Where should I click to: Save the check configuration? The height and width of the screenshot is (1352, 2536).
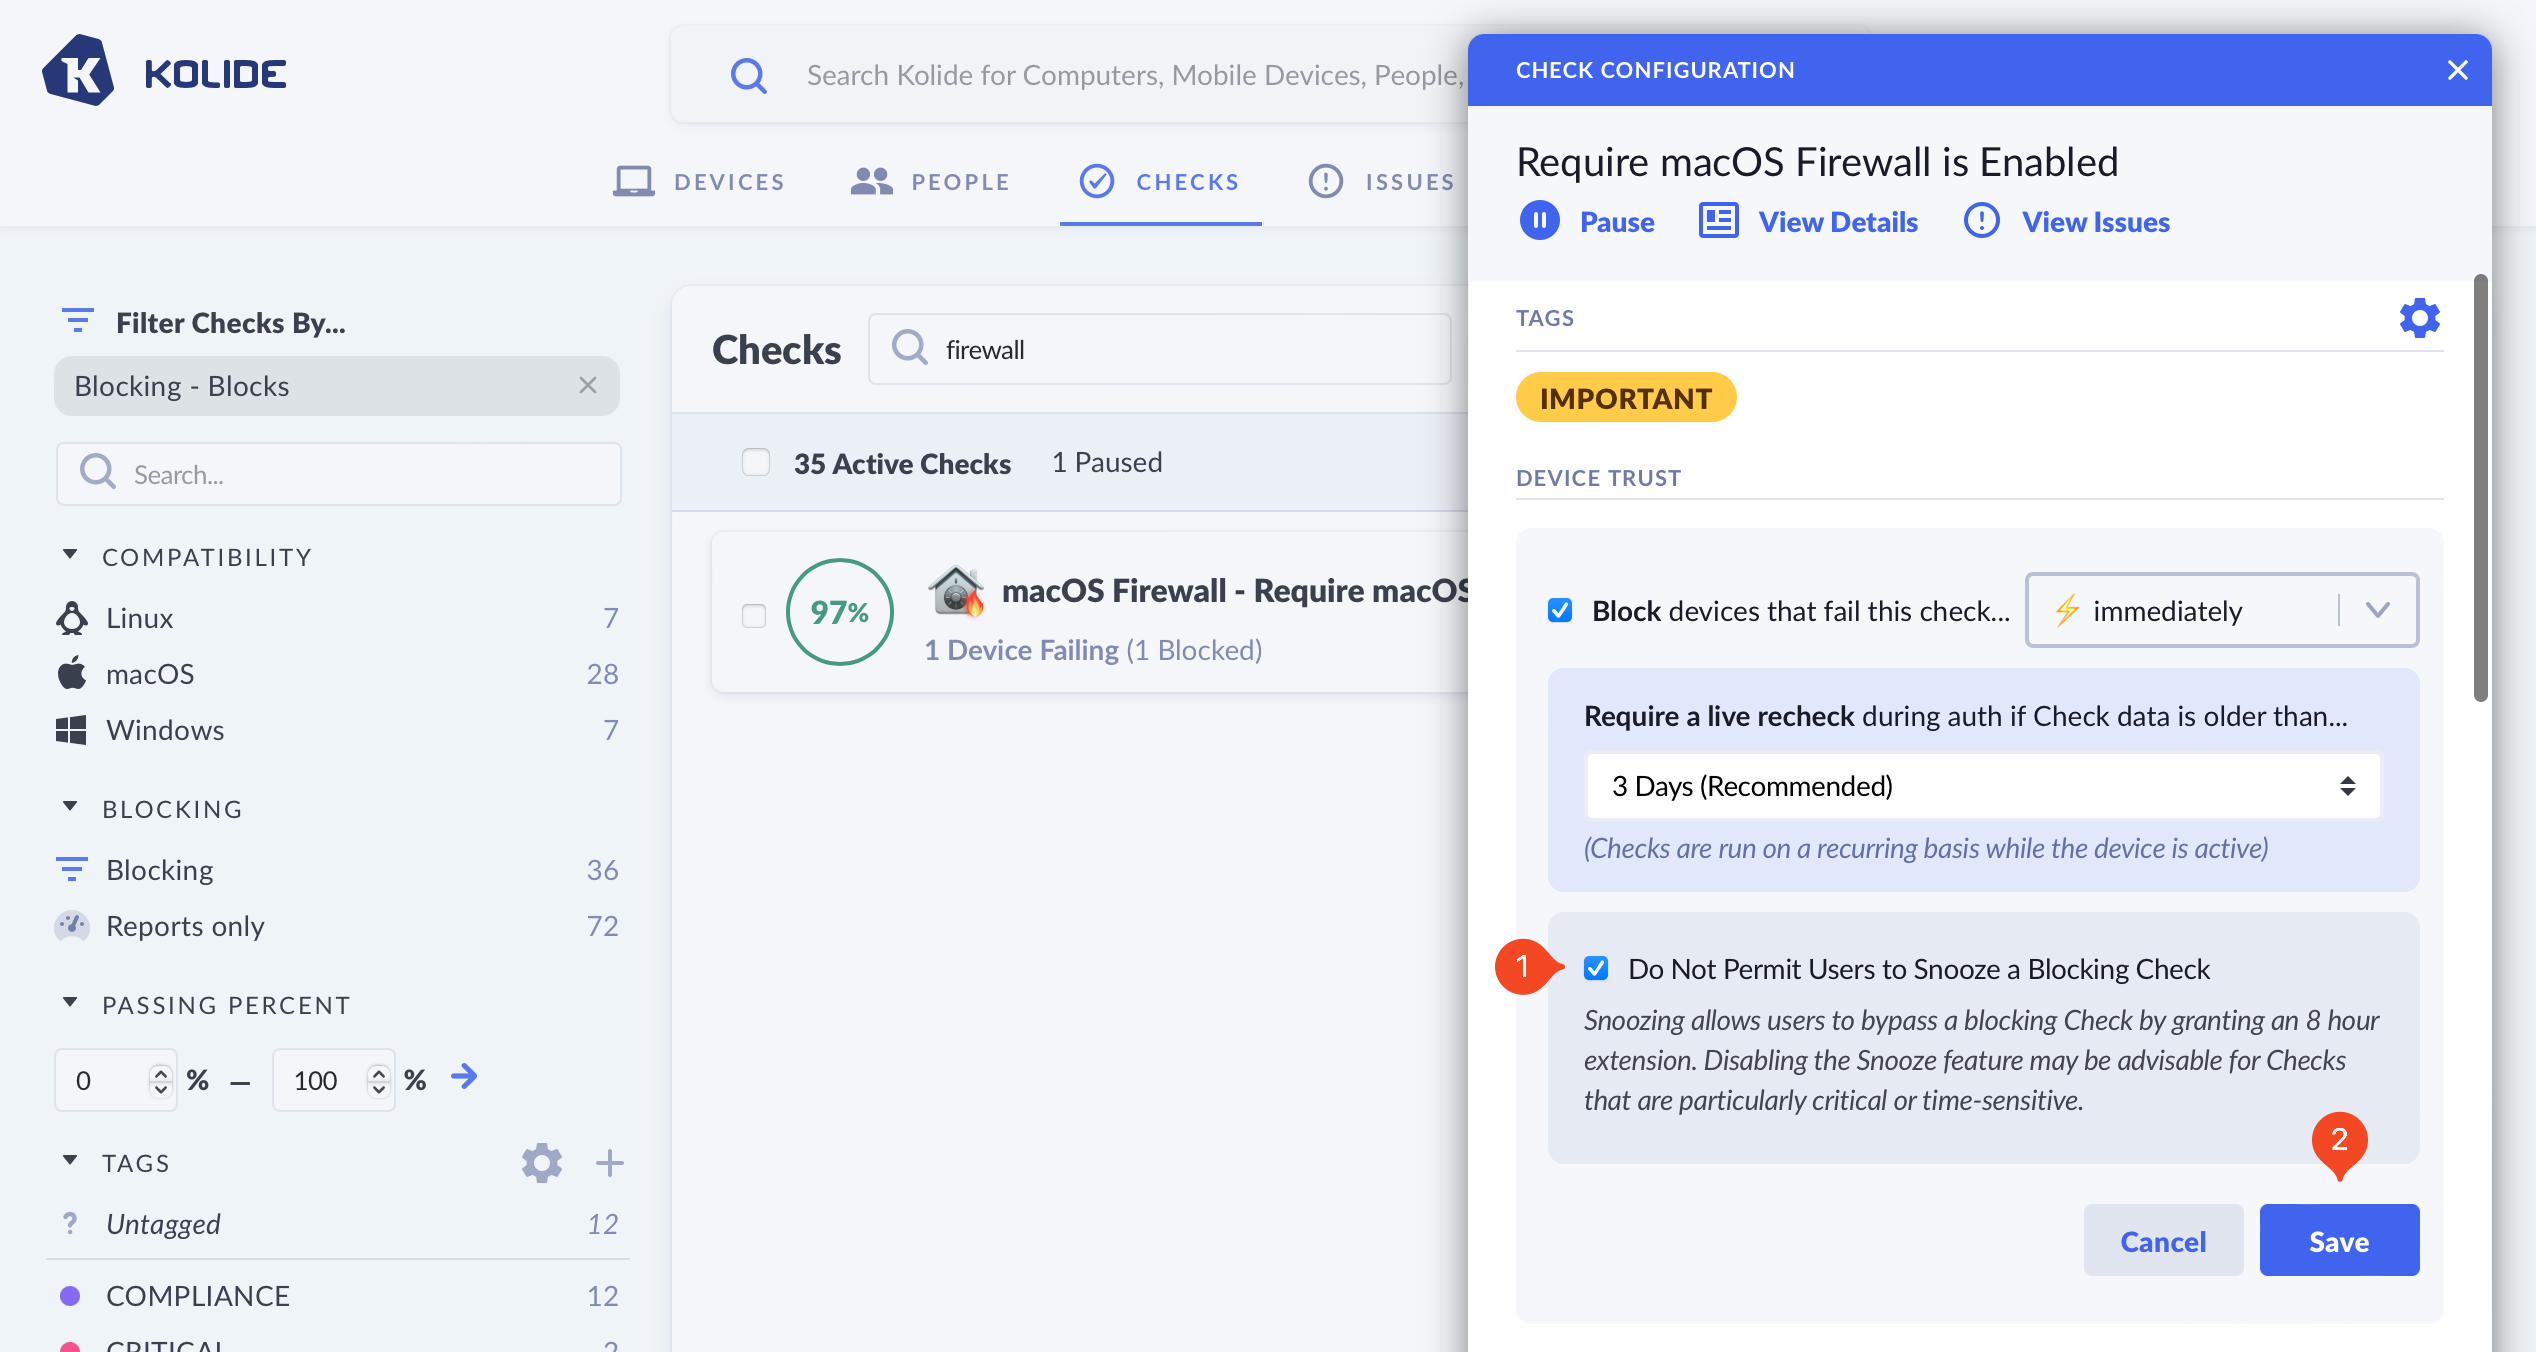(x=2338, y=1240)
